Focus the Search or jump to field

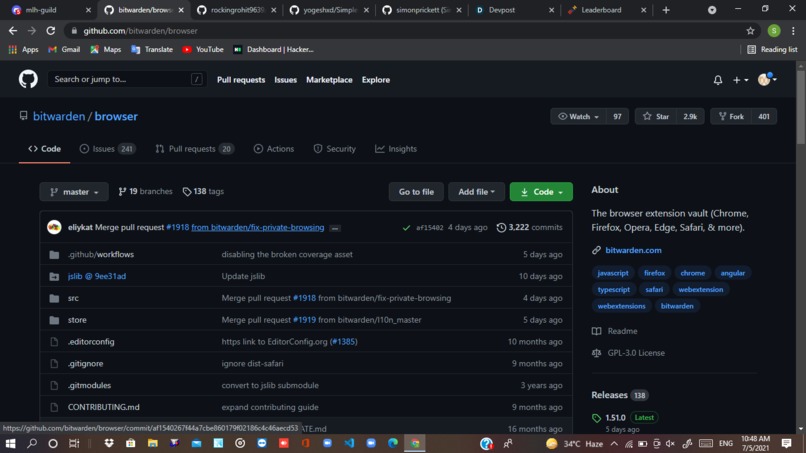pyautogui.click(x=127, y=79)
